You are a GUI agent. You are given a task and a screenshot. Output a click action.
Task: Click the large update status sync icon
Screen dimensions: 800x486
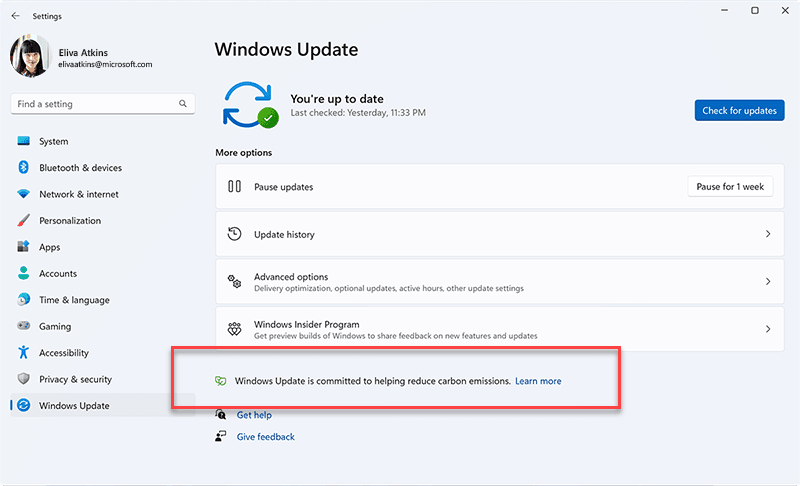point(250,105)
